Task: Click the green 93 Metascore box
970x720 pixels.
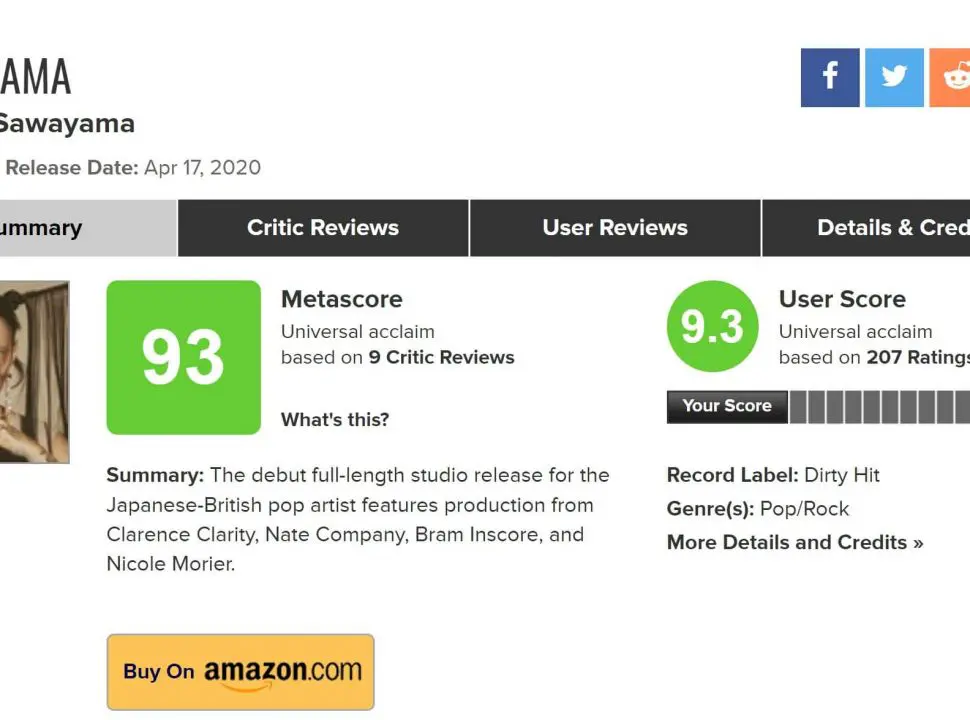Action: coord(183,357)
